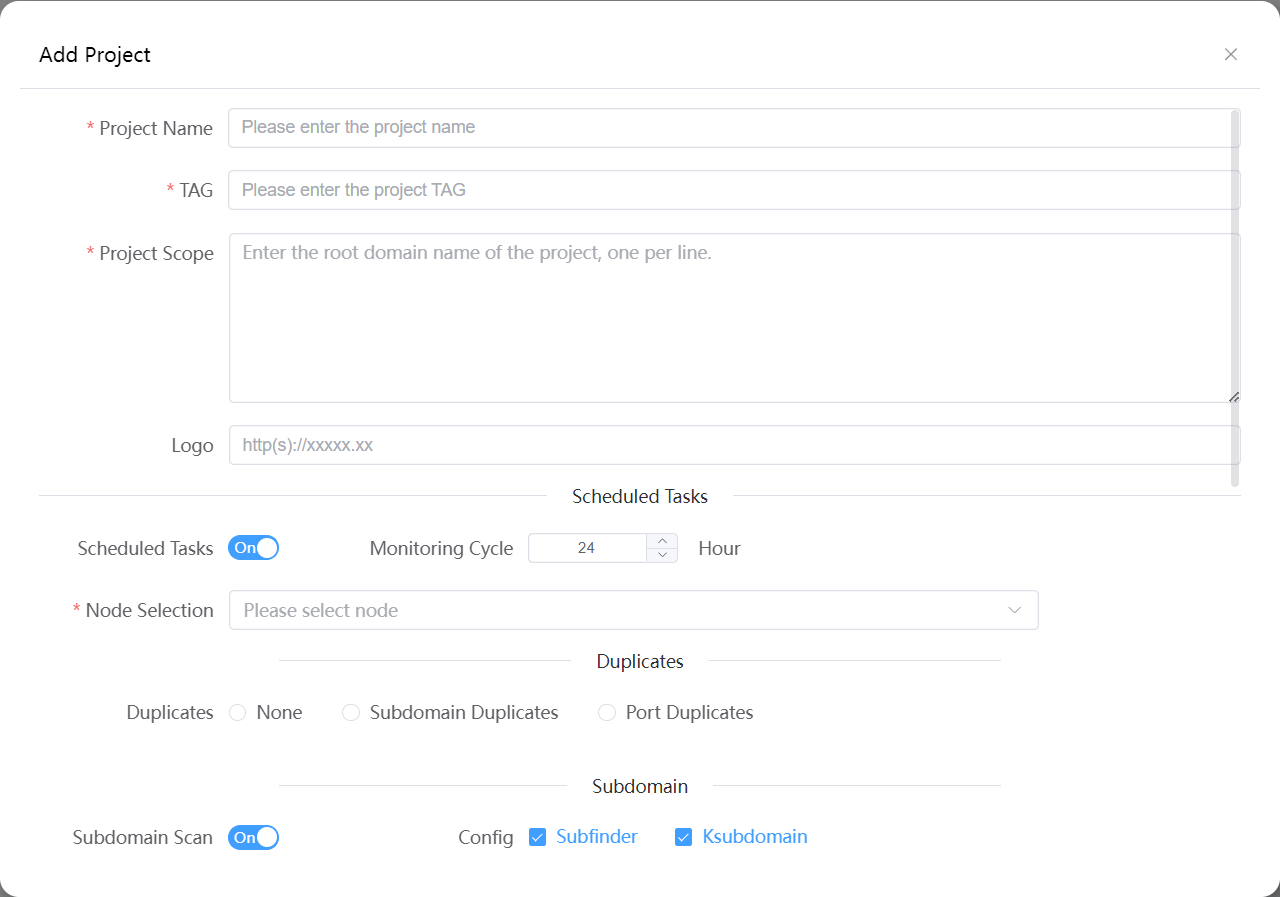The image size is (1280, 897).
Task: Click the Ksubdomain label text
Action: tap(755, 837)
